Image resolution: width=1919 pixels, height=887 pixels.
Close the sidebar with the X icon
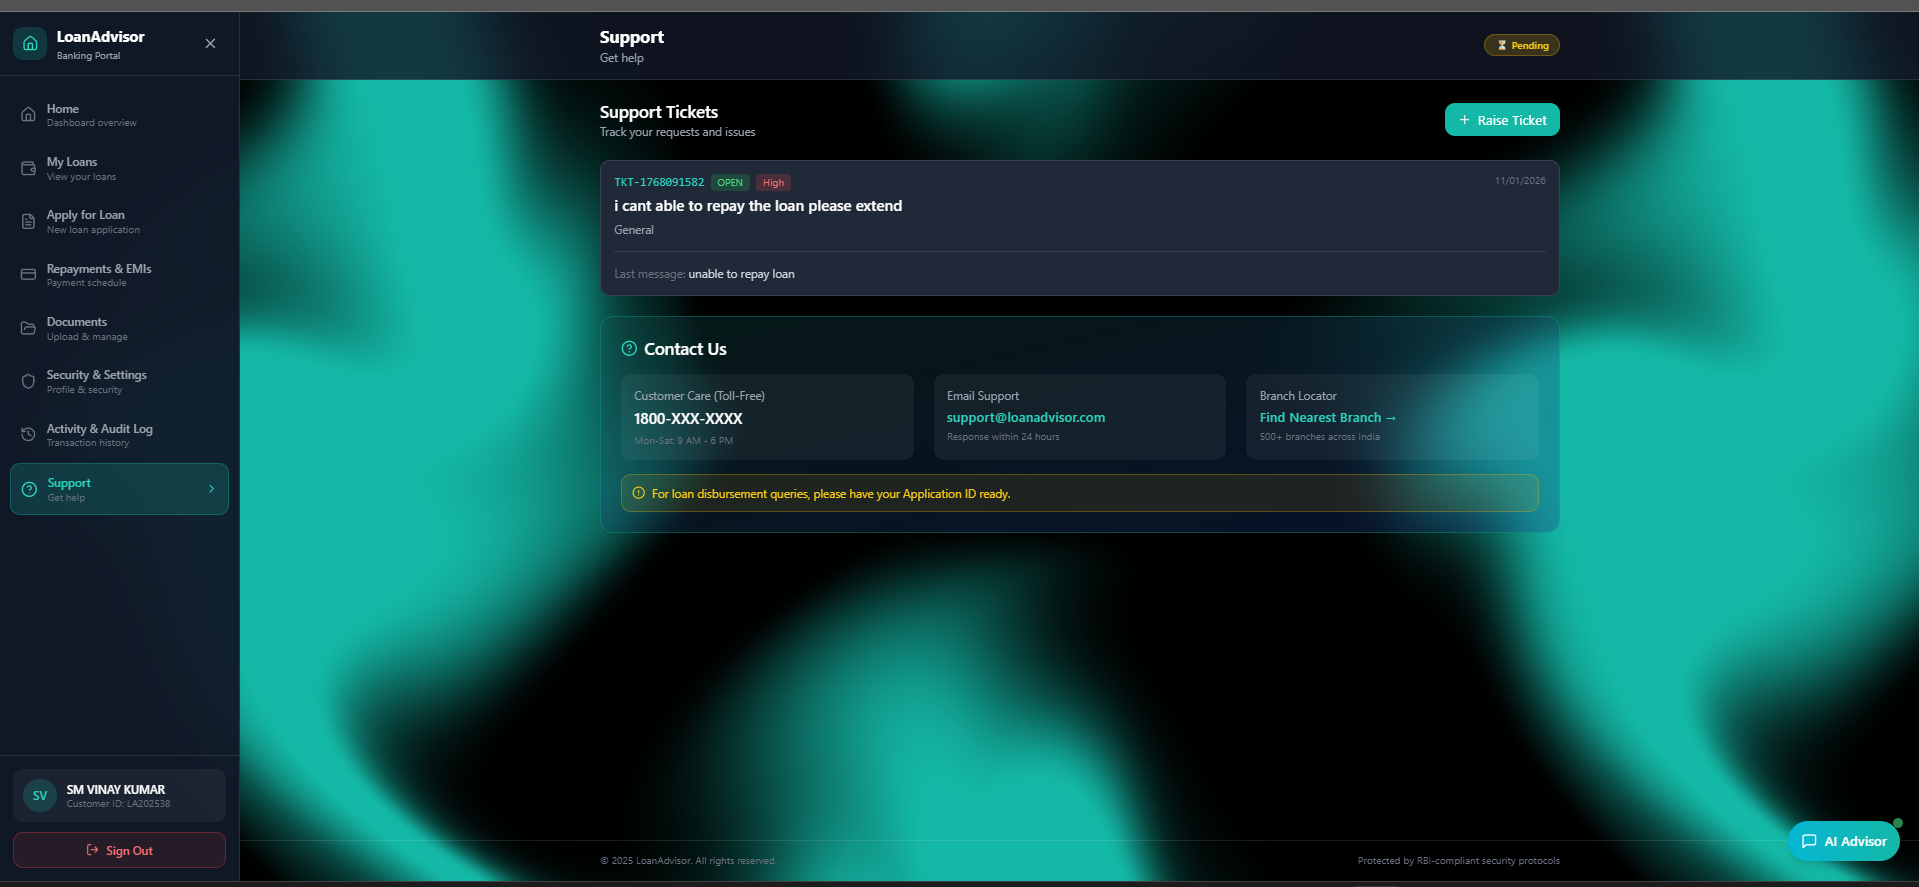point(210,43)
